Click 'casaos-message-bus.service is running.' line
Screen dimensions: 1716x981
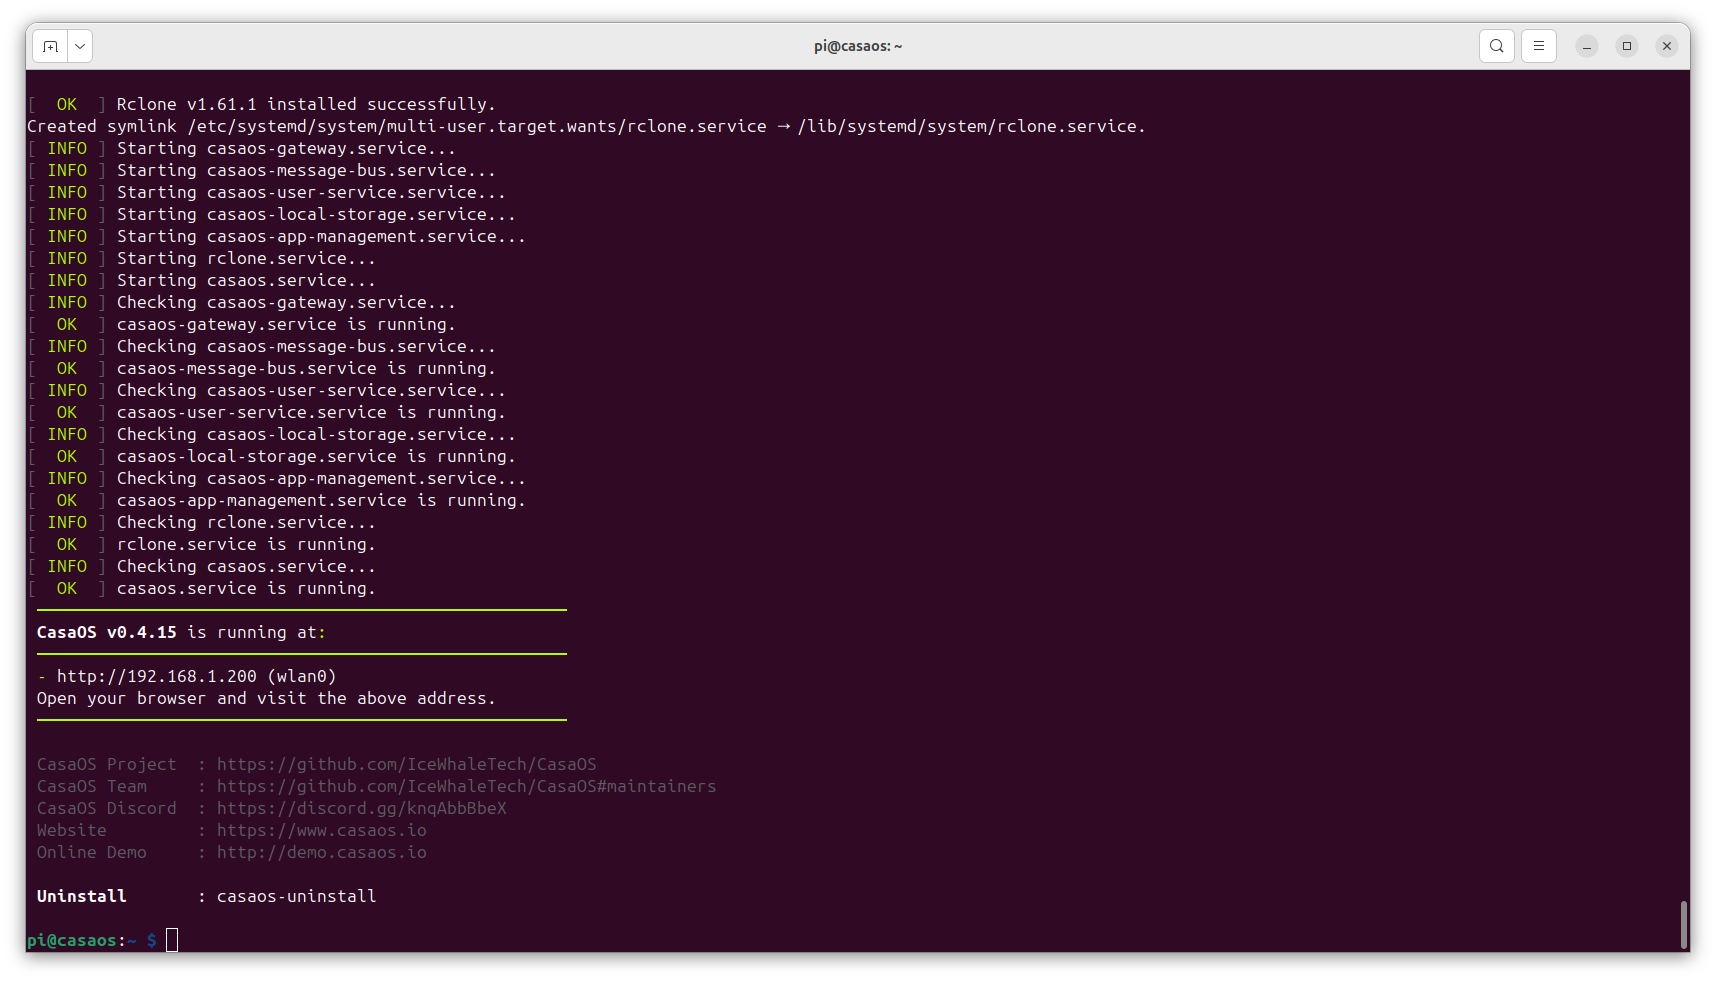tap(306, 369)
